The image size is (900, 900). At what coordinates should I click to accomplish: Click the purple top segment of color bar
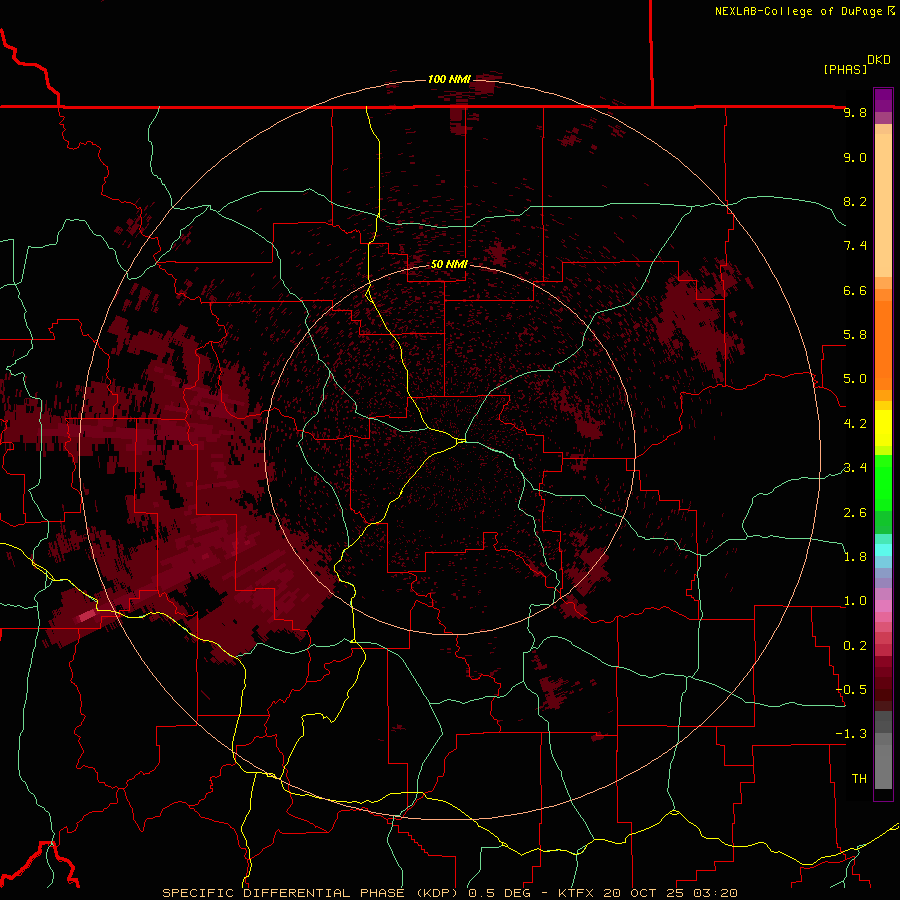click(x=883, y=100)
